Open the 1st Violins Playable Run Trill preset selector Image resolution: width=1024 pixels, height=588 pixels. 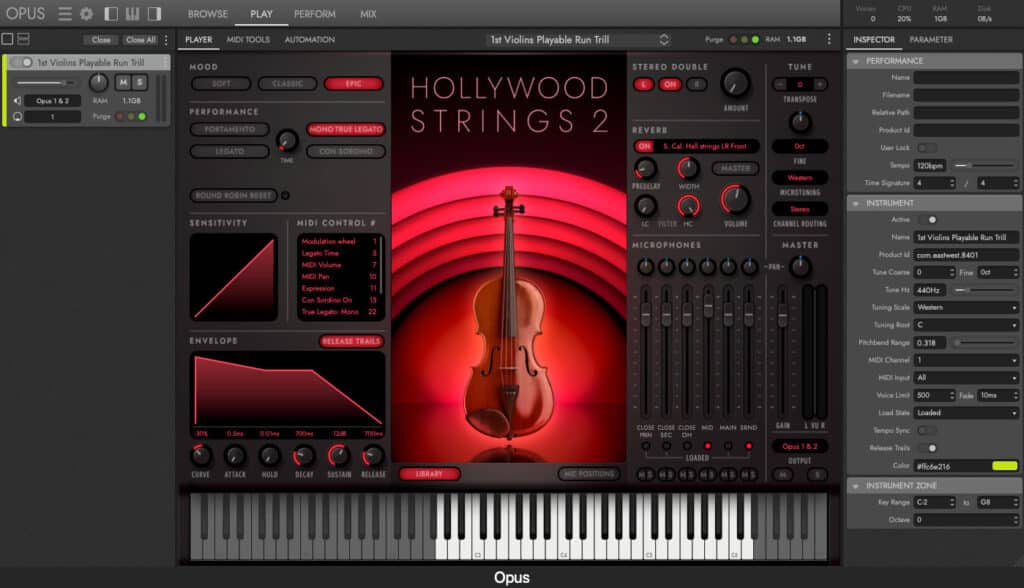pyautogui.click(x=570, y=38)
